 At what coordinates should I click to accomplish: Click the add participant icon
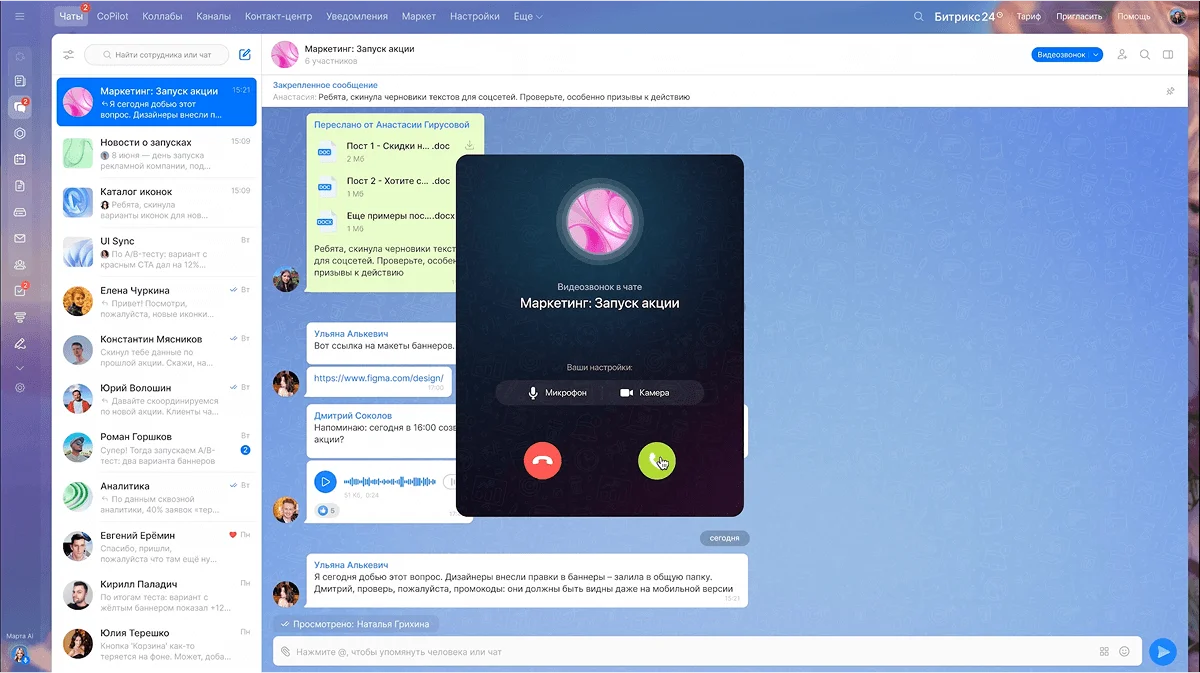[1122, 55]
